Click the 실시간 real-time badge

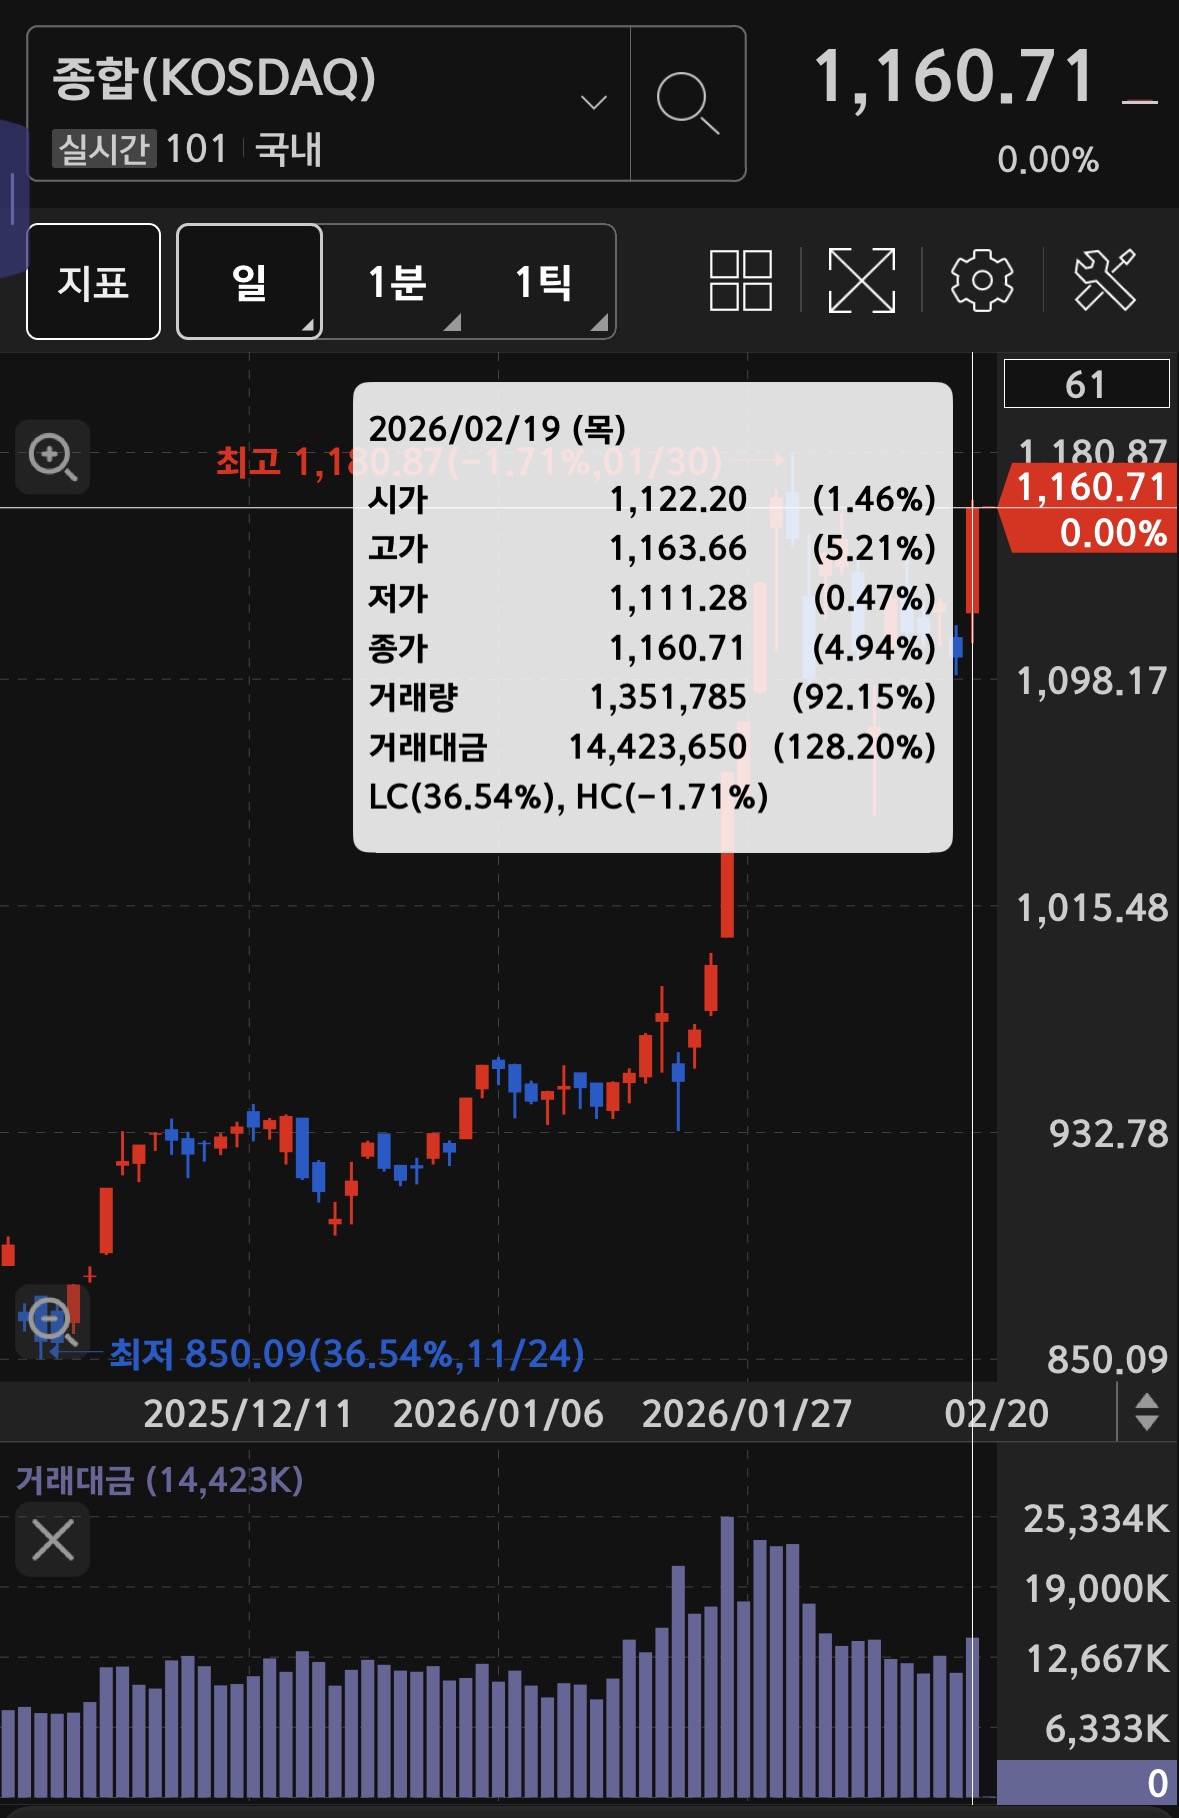tap(102, 149)
